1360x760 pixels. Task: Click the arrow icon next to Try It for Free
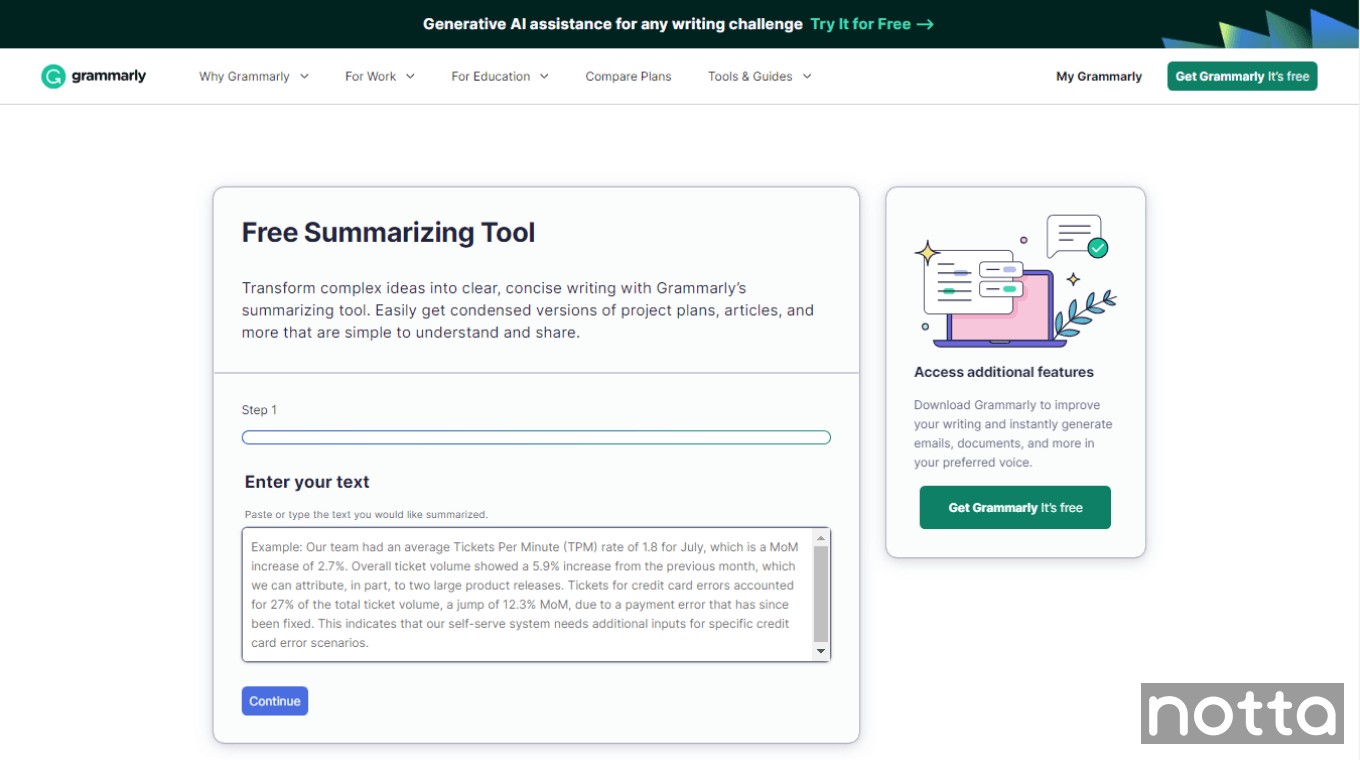point(925,24)
